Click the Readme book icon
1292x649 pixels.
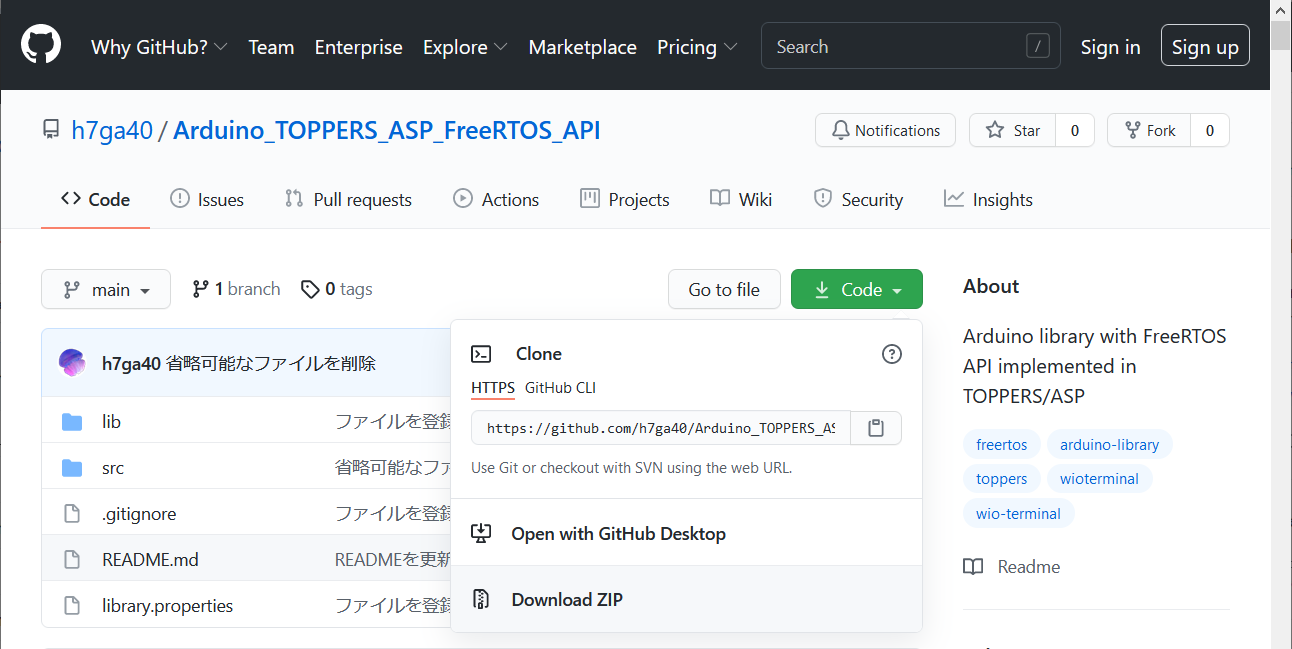pos(972,566)
